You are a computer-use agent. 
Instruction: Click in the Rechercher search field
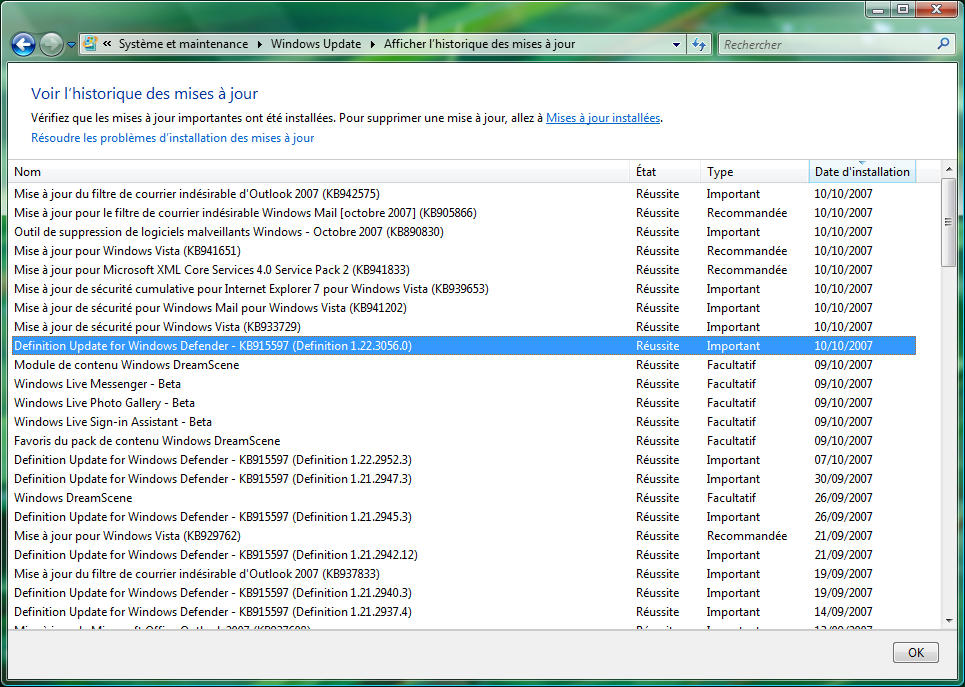coord(825,44)
